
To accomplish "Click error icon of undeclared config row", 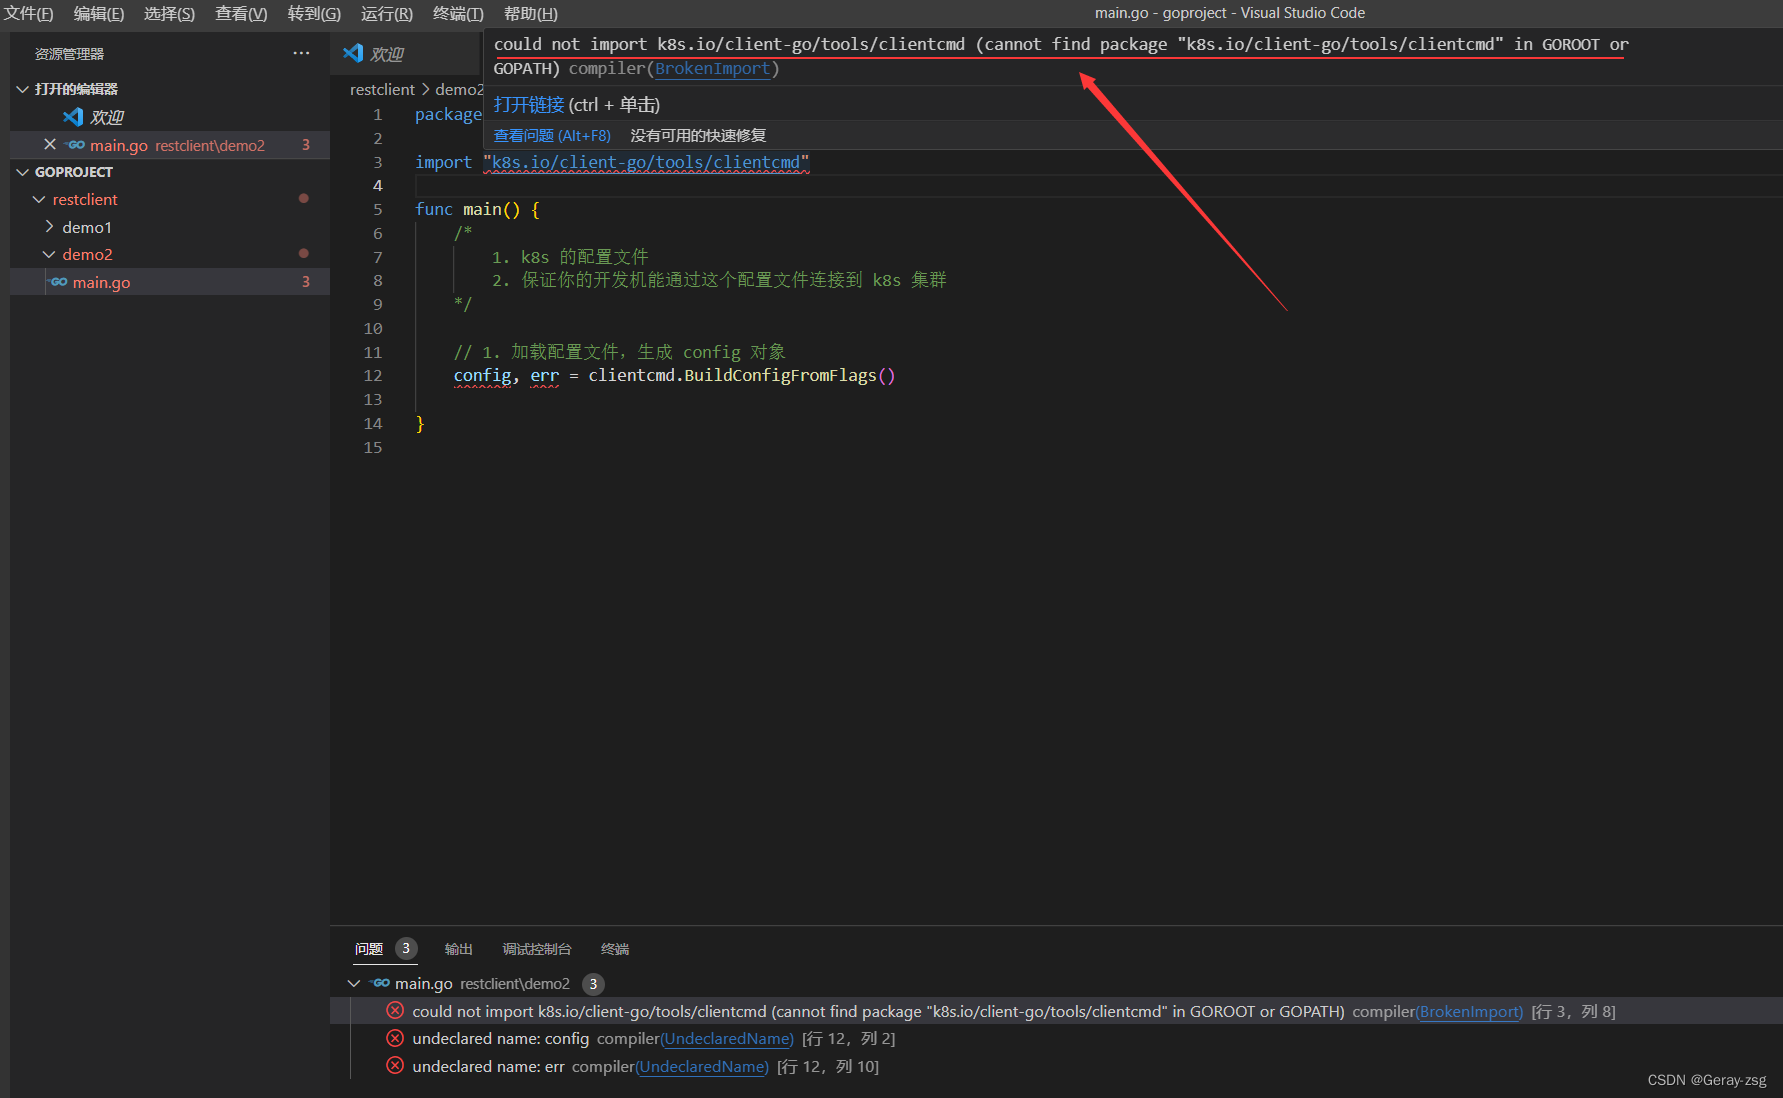I will click(x=395, y=1038).
